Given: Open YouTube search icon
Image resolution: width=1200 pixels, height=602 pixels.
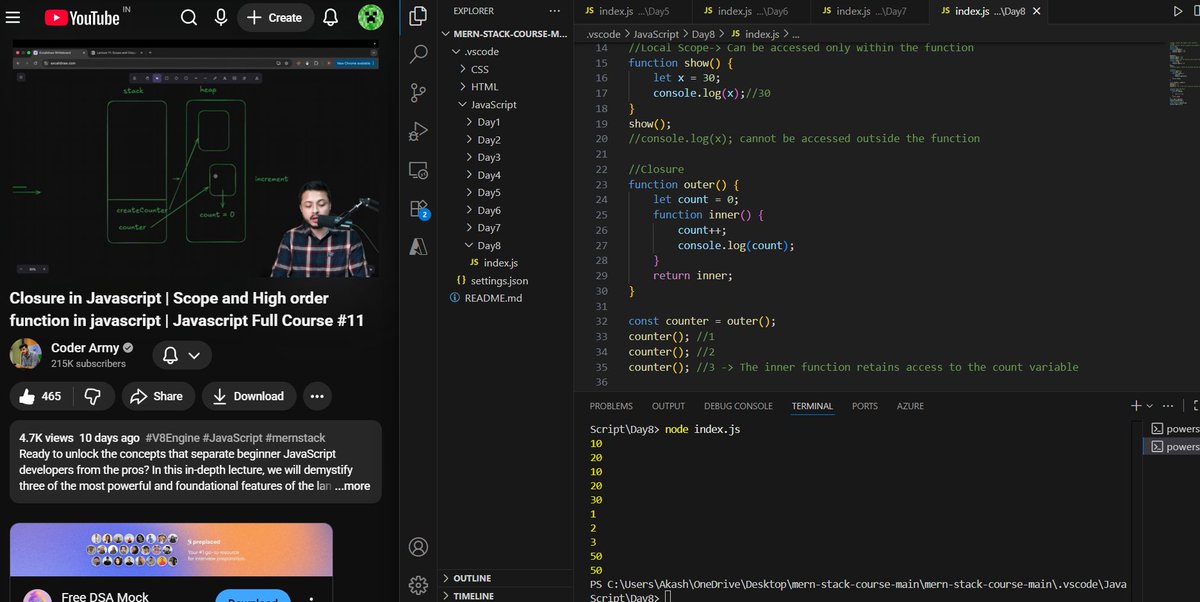Looking at the screenshot, I should click(189, 17).
